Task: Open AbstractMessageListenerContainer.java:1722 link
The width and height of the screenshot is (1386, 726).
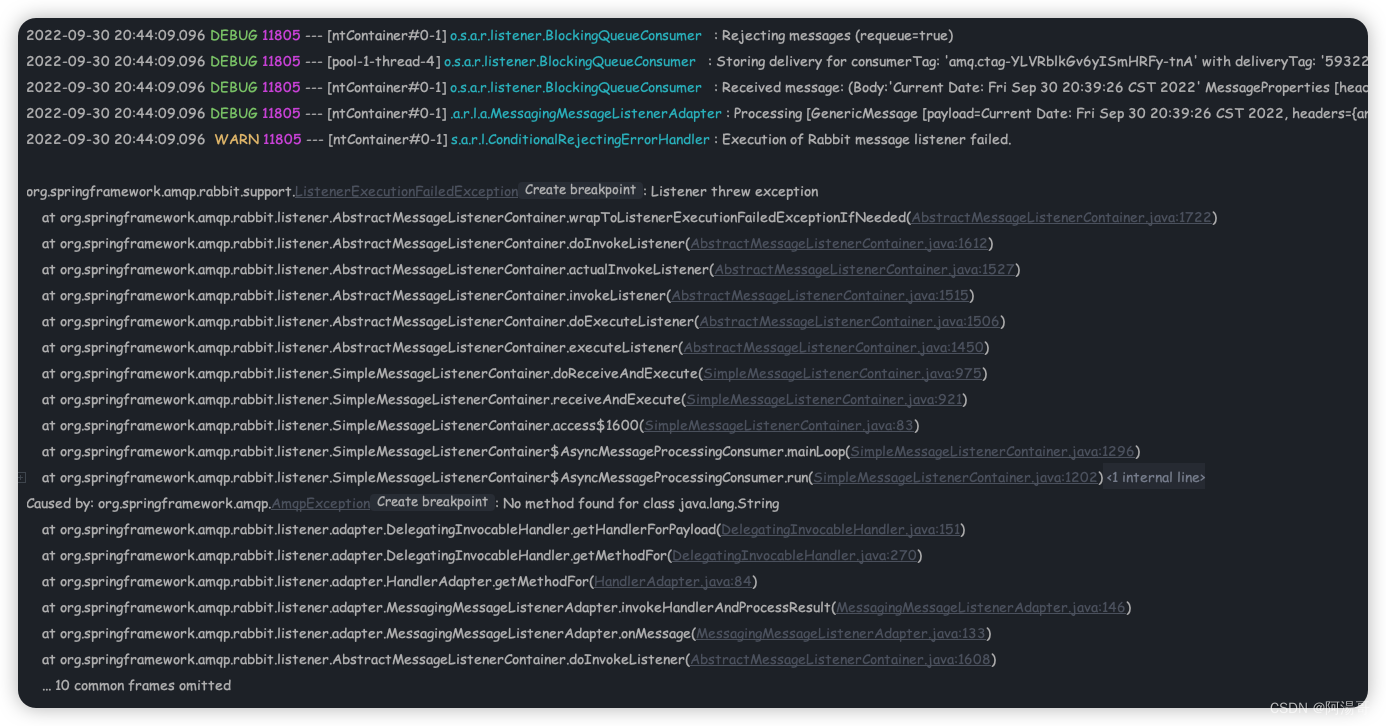Action: (x=1061, y=217)
